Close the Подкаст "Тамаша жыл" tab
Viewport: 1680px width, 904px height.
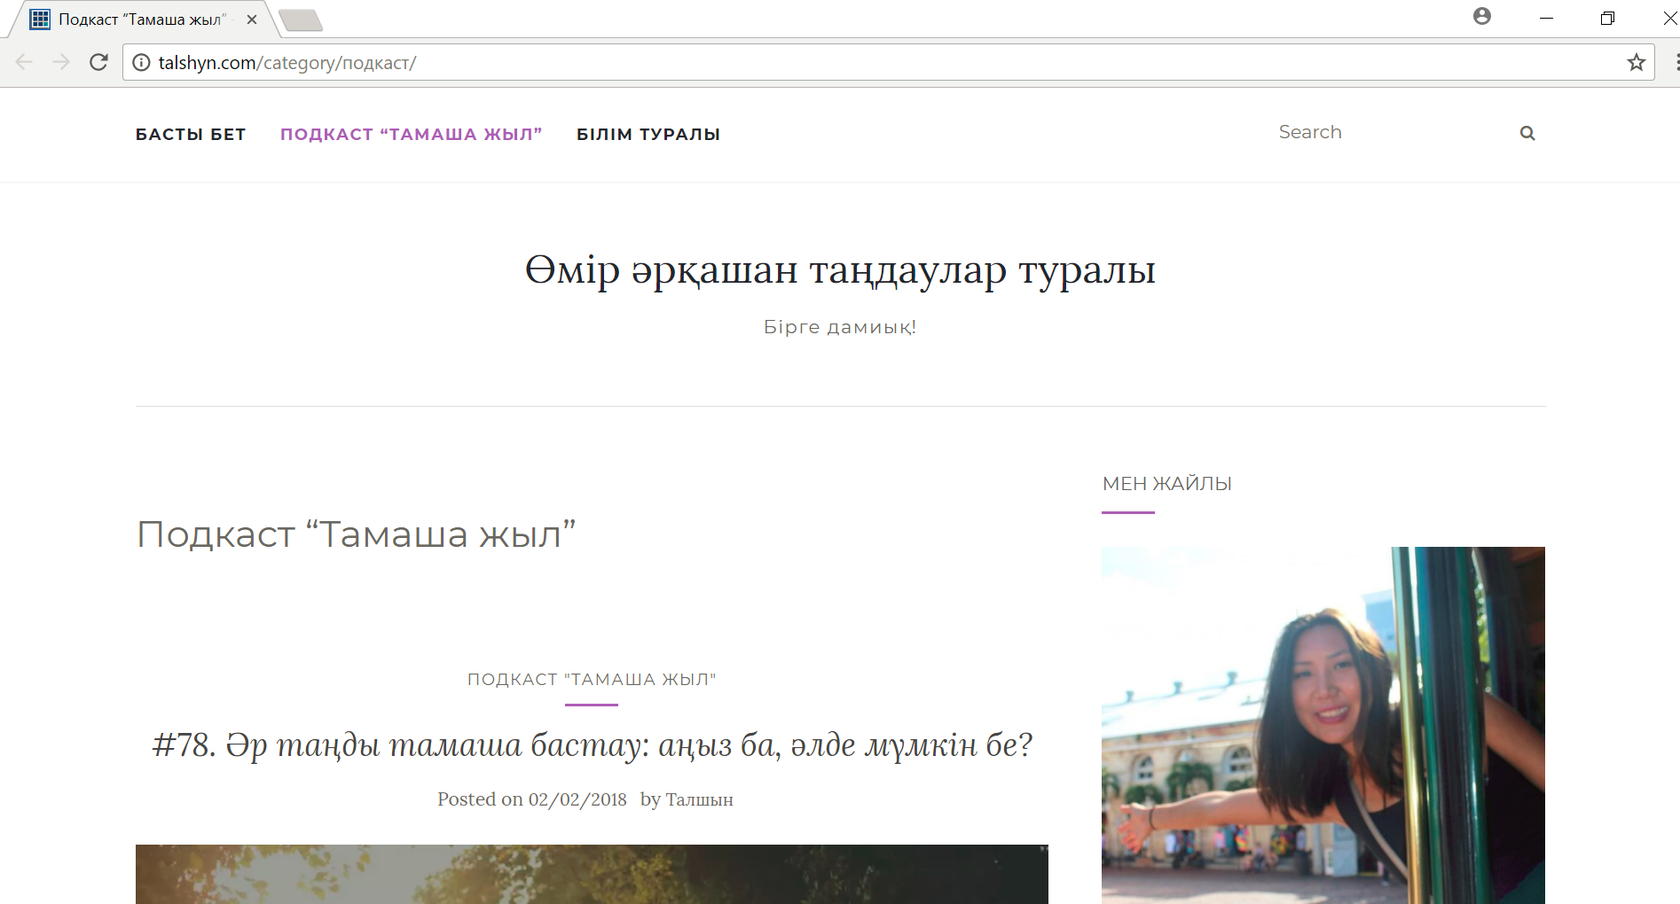click(251, 19)
